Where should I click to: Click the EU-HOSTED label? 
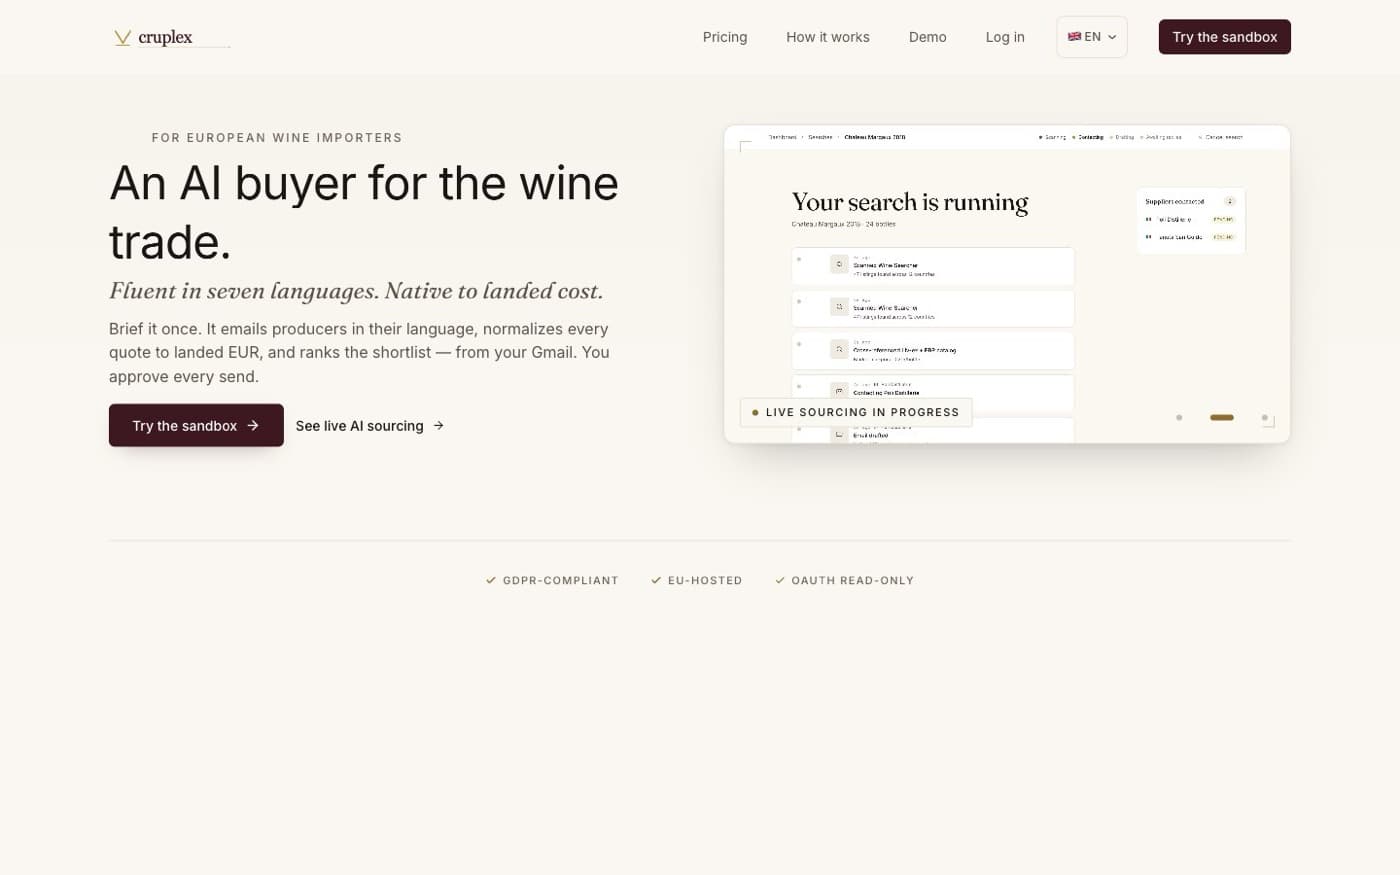(697, 580)
